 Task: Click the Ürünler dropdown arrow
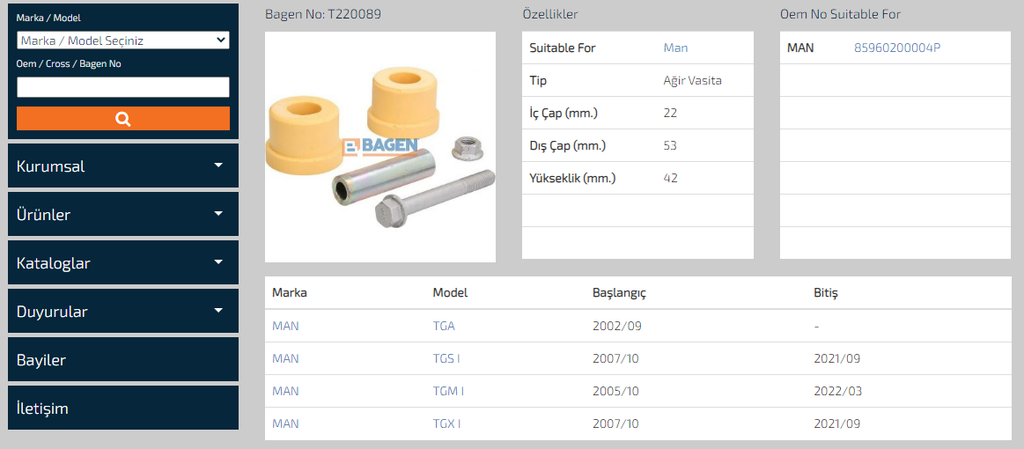[219, 213]
